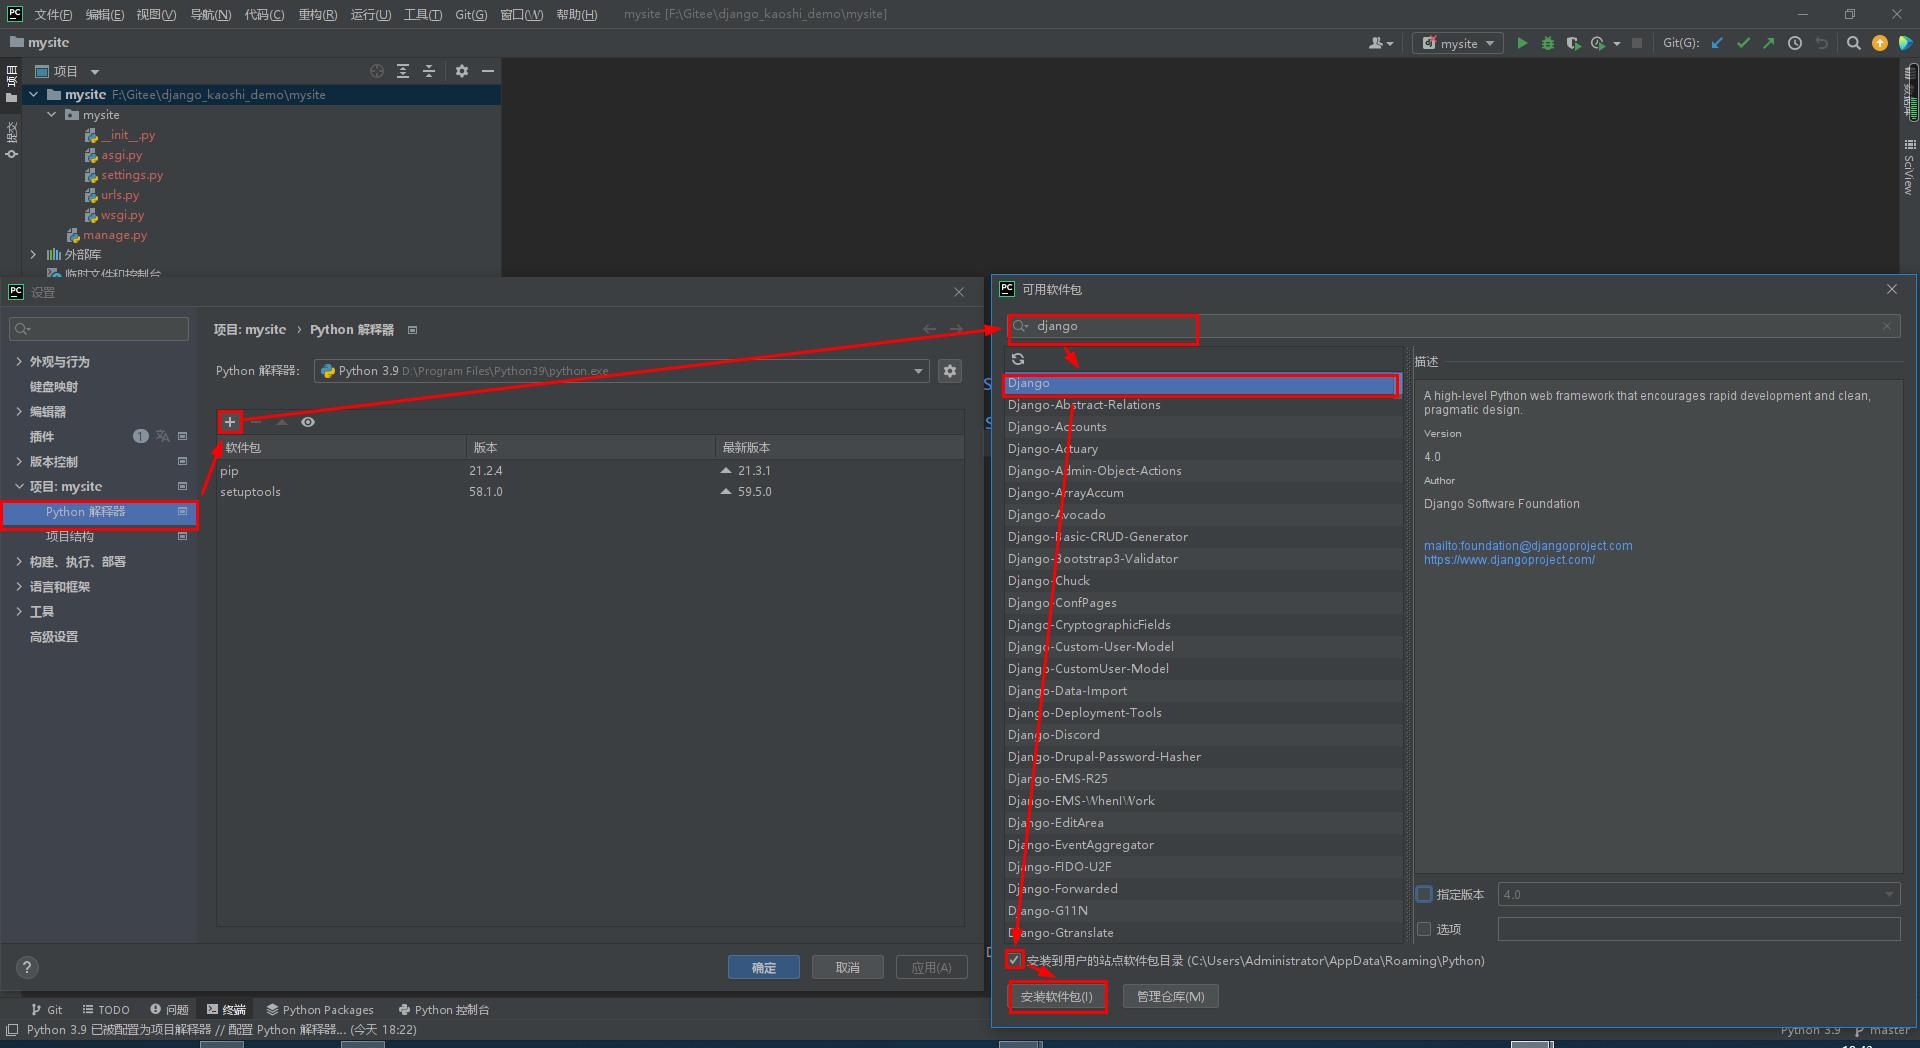Update project using the blue Git arrow

click(x=1718, y=43)
